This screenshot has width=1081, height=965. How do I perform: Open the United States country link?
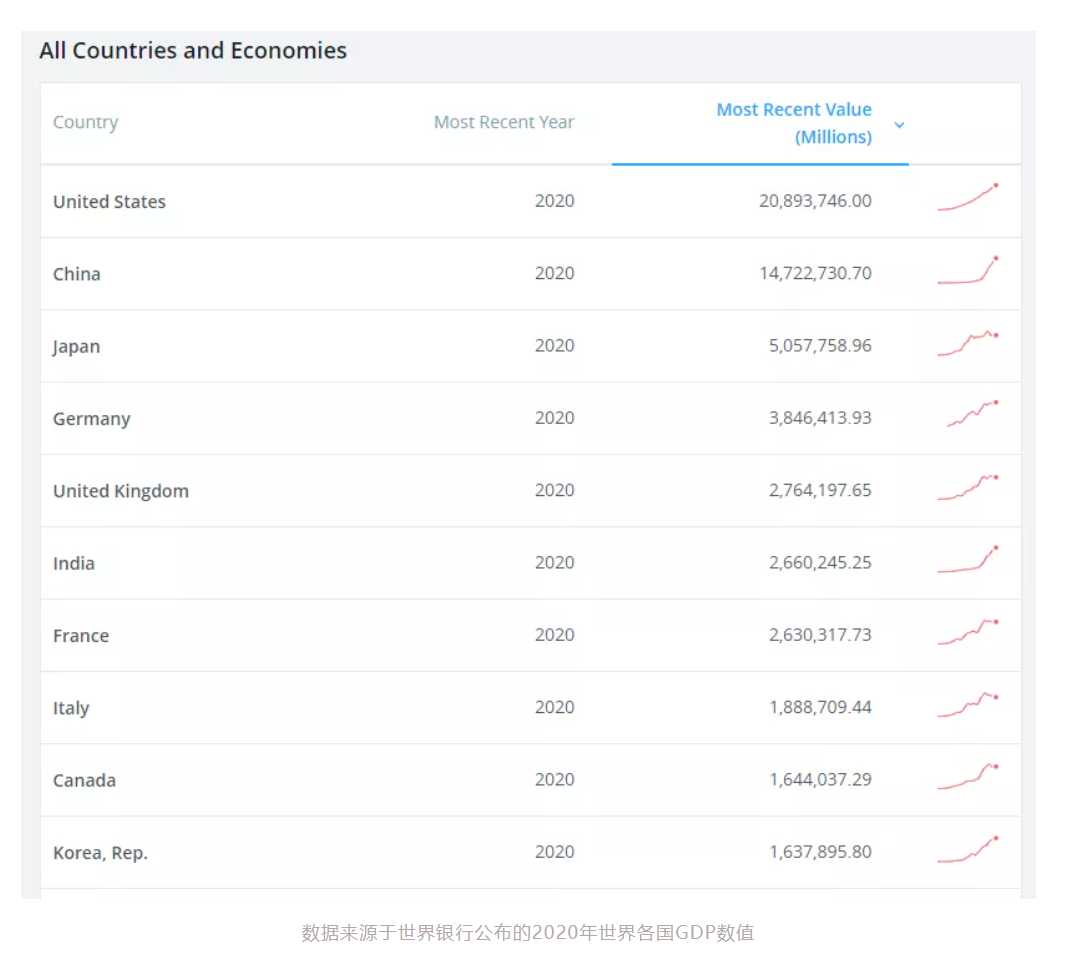[109, 202]
